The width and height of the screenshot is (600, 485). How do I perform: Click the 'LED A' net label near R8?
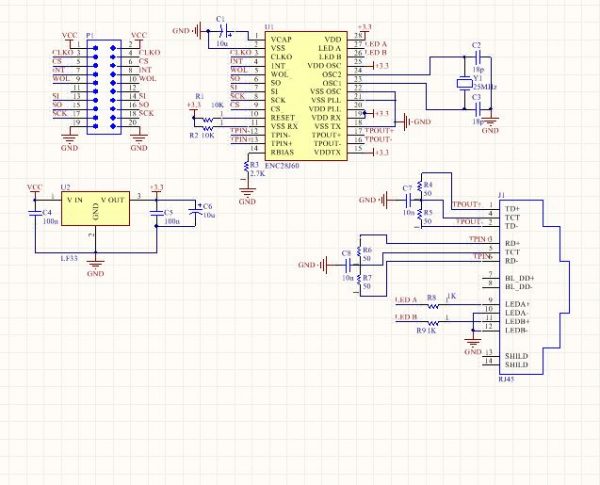pyautogui.click(x=406, y=300)
